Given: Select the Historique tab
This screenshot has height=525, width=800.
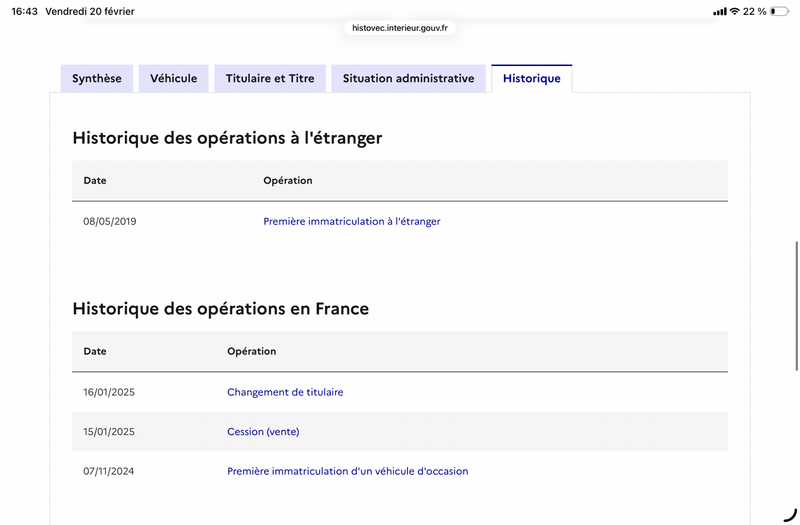Looking at the screenshot, I should (531, 79).
